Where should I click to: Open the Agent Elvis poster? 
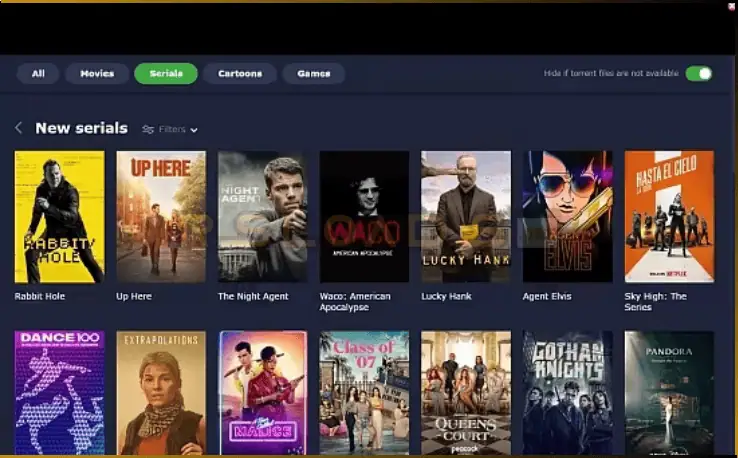[567, 217]
